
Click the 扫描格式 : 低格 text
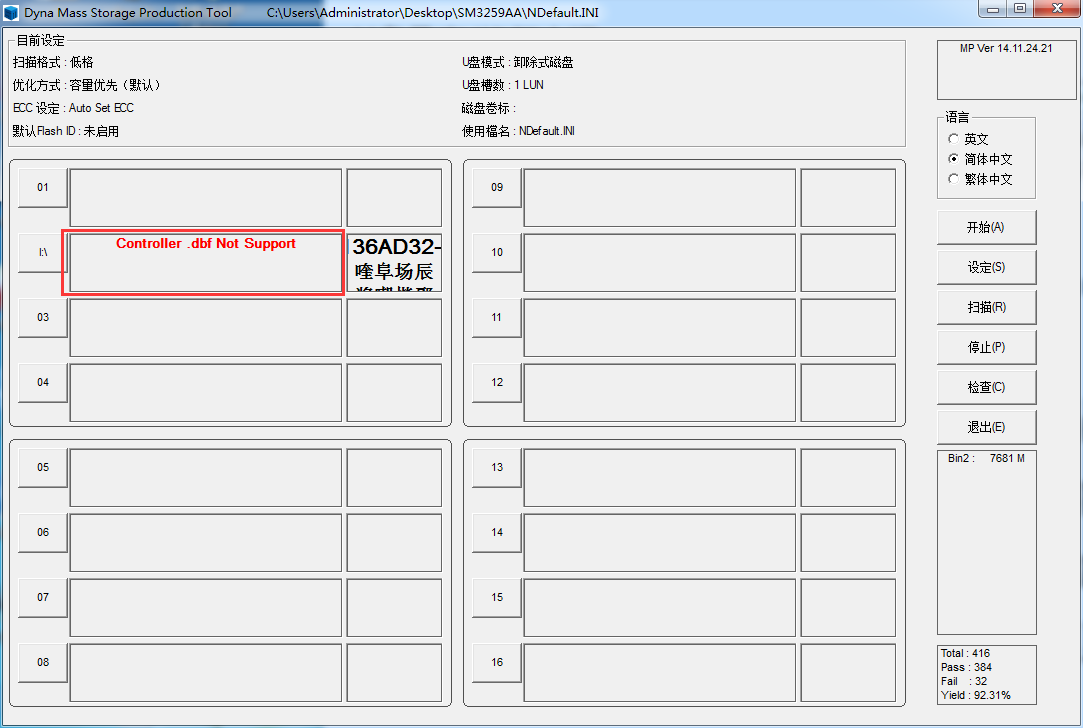point(53,62)
